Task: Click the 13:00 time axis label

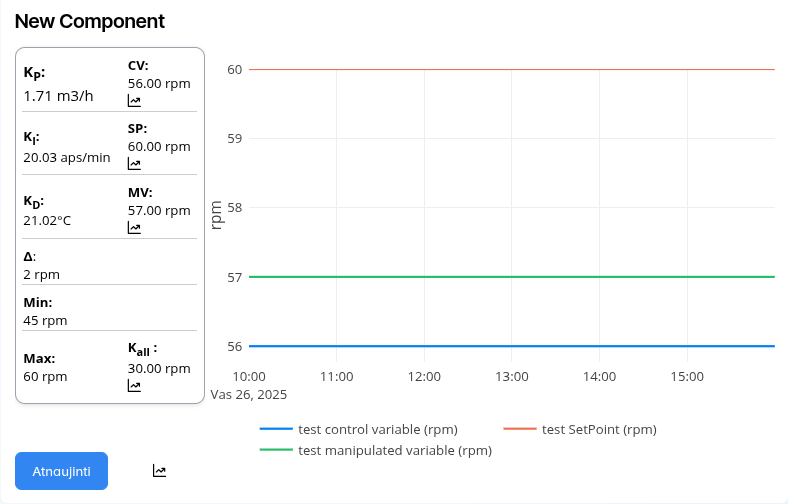Action: 512,376
